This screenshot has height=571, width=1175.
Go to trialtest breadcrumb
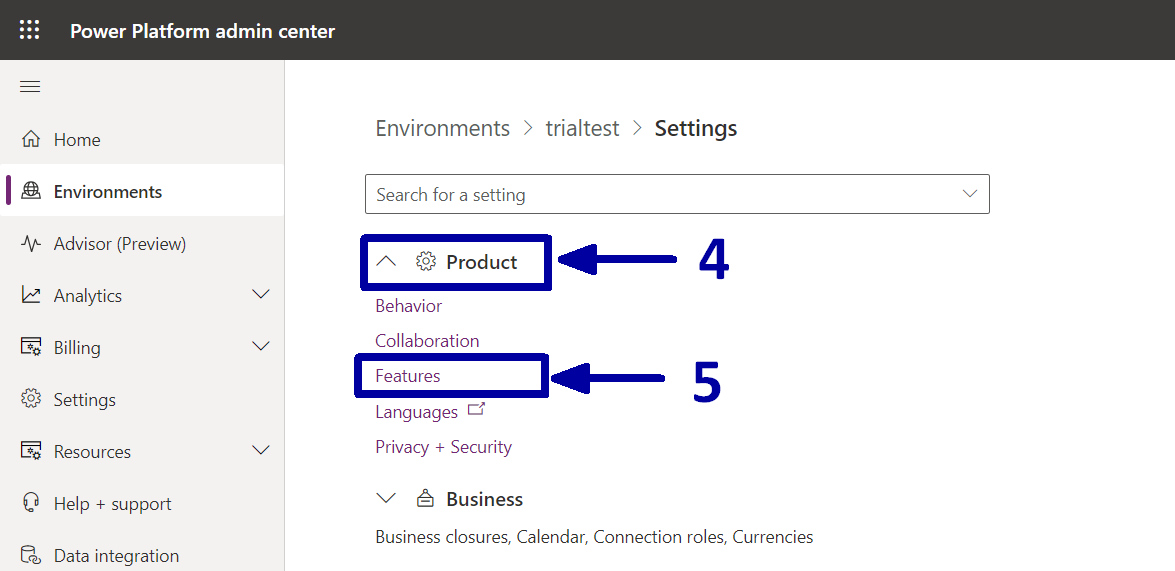tap(582, 128)
